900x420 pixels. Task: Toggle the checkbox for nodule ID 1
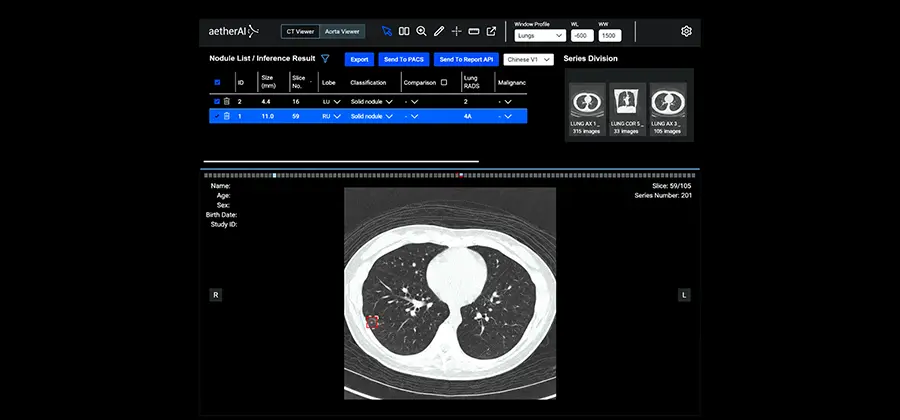[217, 116]
